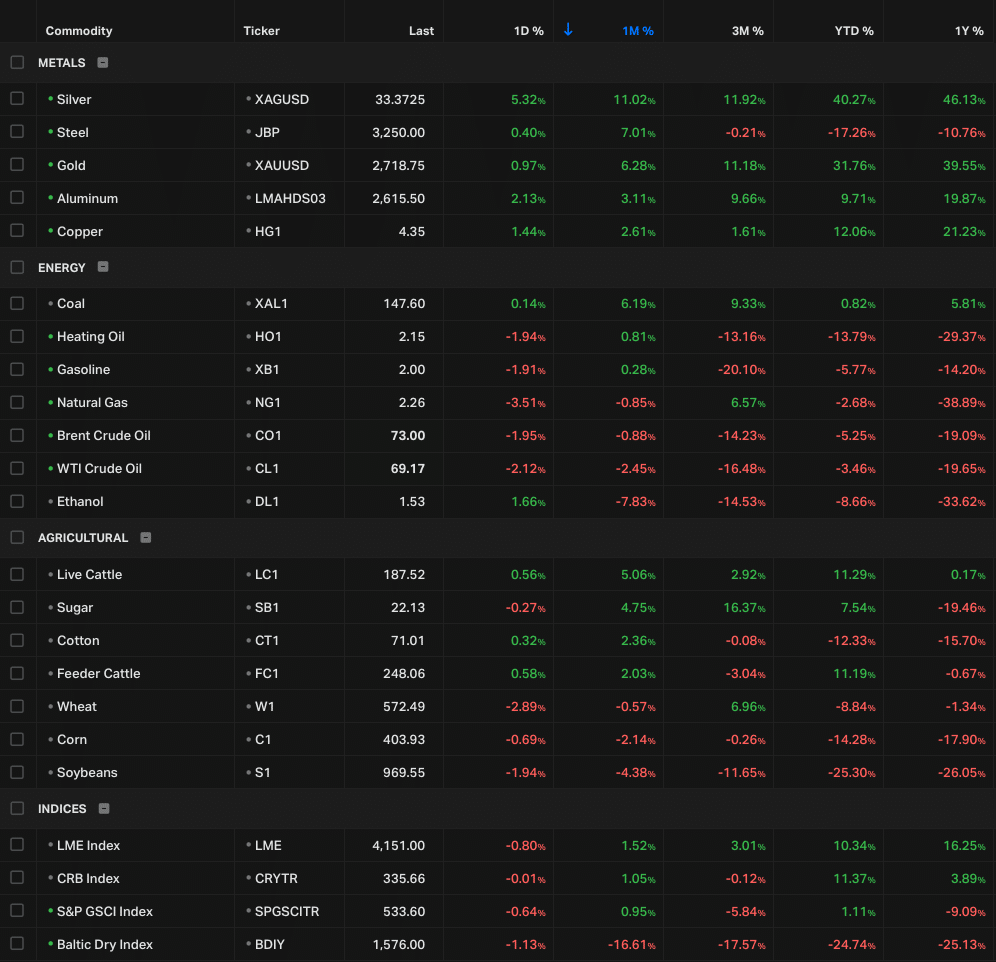996x962 pixels.
Task: Sort by the YTD % column header
Action: (854, 30)
